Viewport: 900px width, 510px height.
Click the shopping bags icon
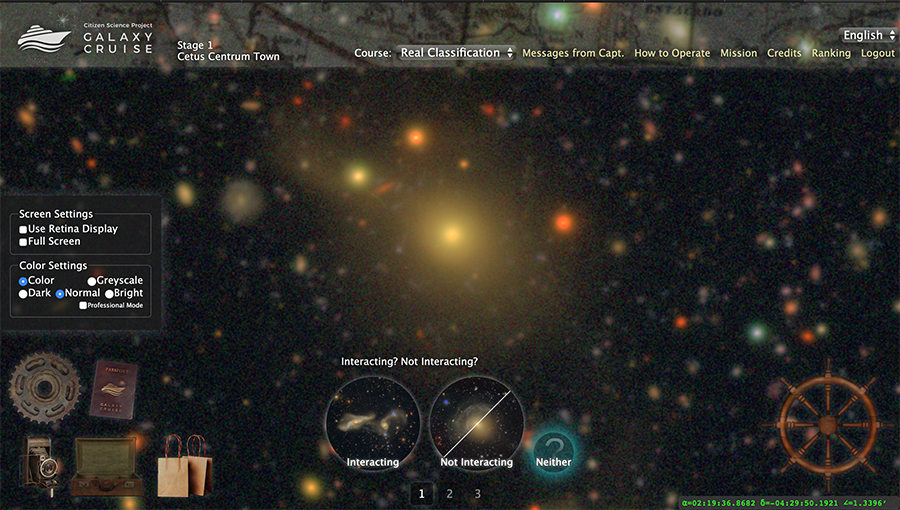click(185, 465)
